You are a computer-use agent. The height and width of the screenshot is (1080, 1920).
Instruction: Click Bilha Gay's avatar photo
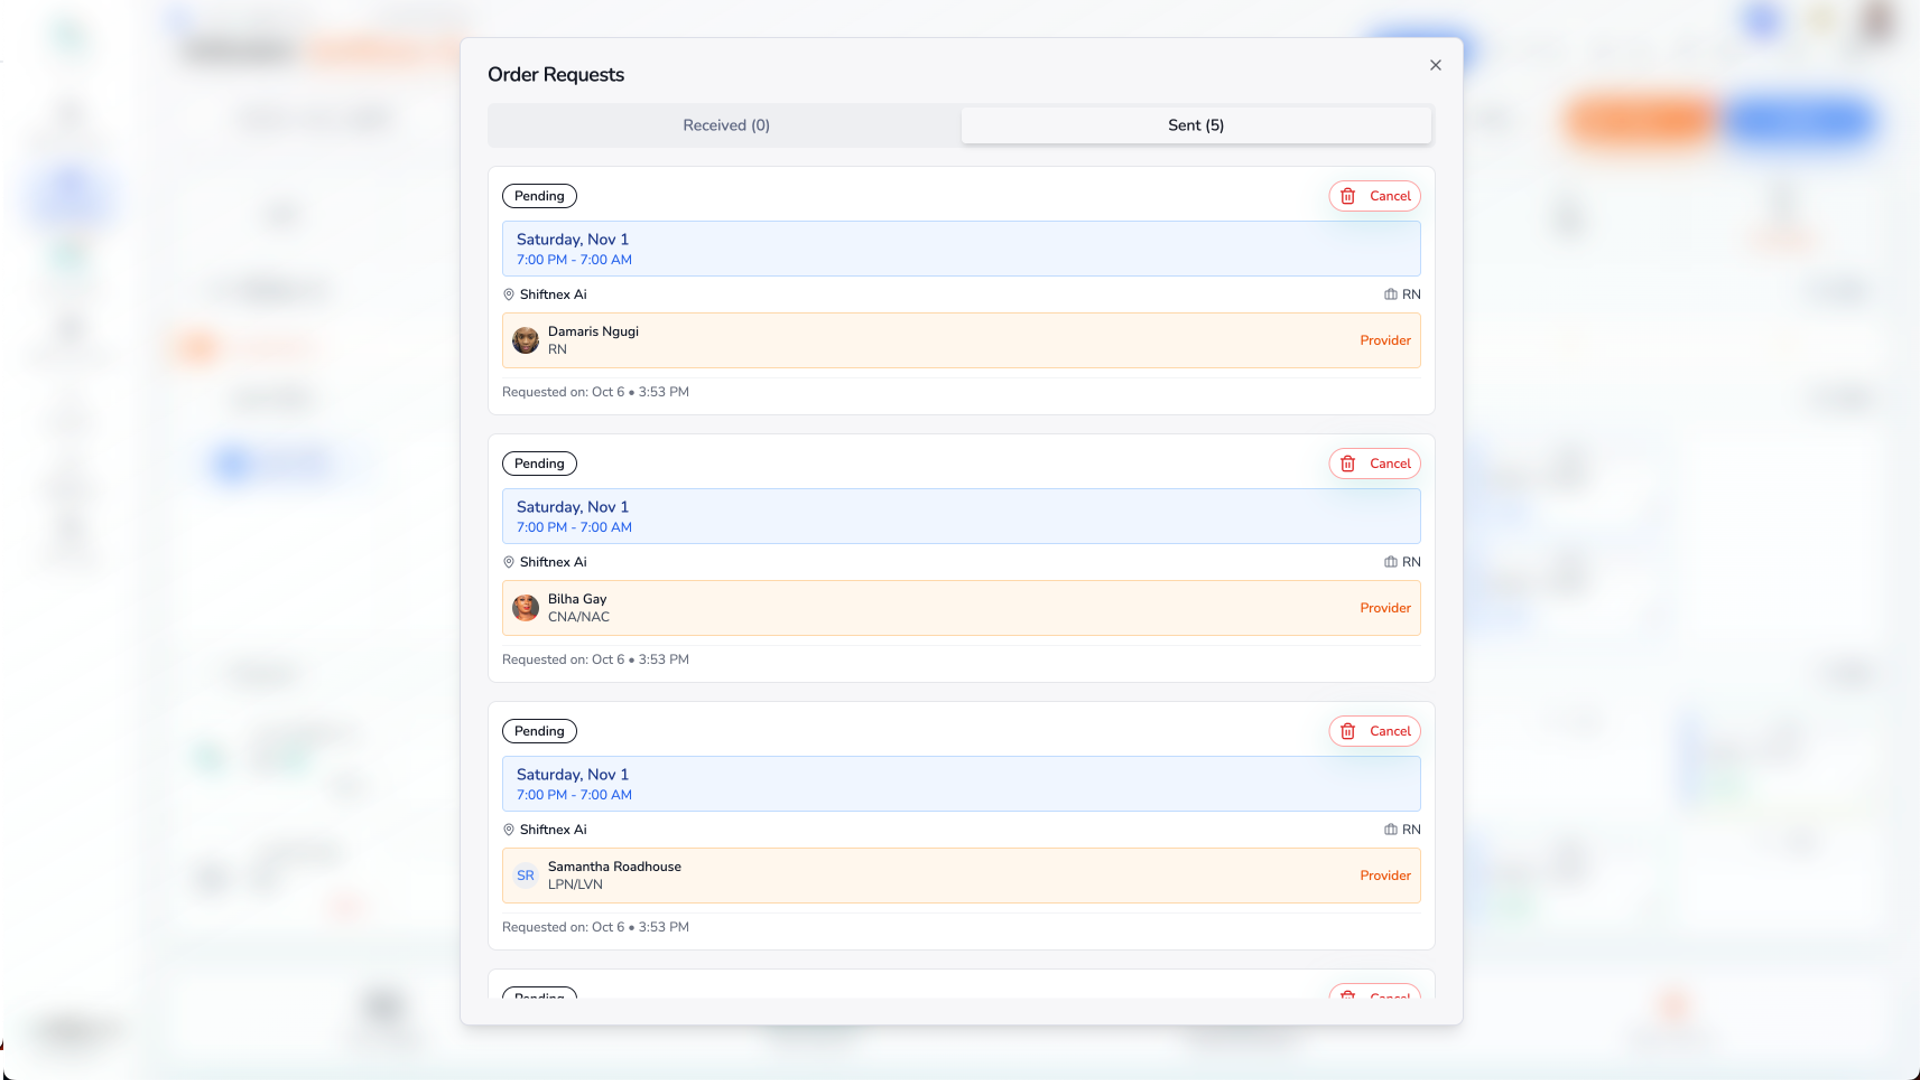click(525, 608)
